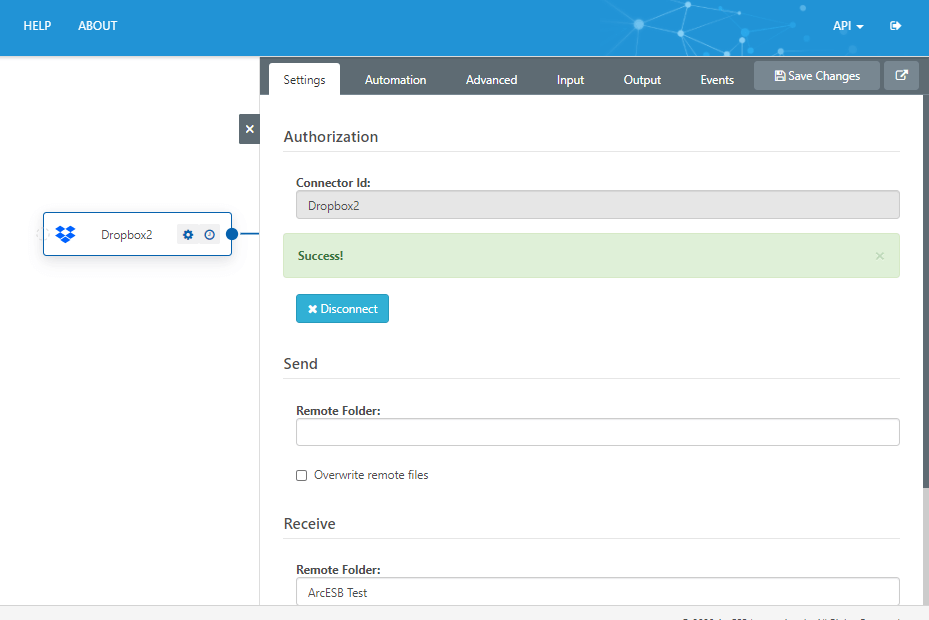Screen dimensions: 929x620
Task: Open the ABOUT menu
Action: click(x=98, y=25)
